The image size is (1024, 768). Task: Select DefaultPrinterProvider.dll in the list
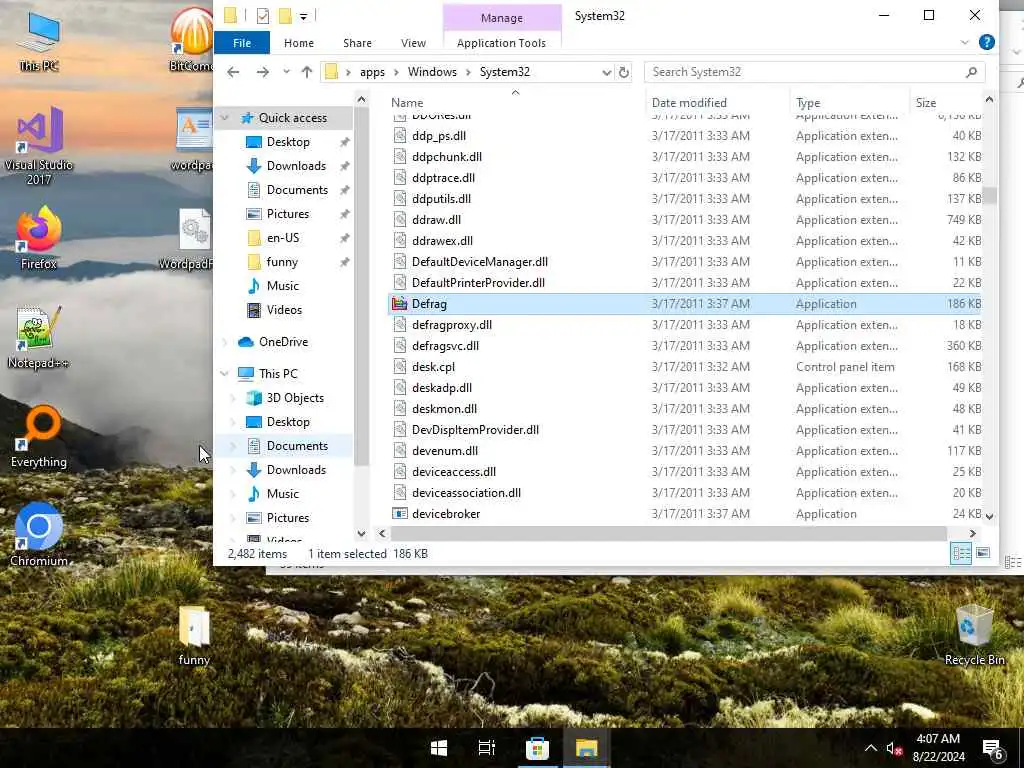686,283
